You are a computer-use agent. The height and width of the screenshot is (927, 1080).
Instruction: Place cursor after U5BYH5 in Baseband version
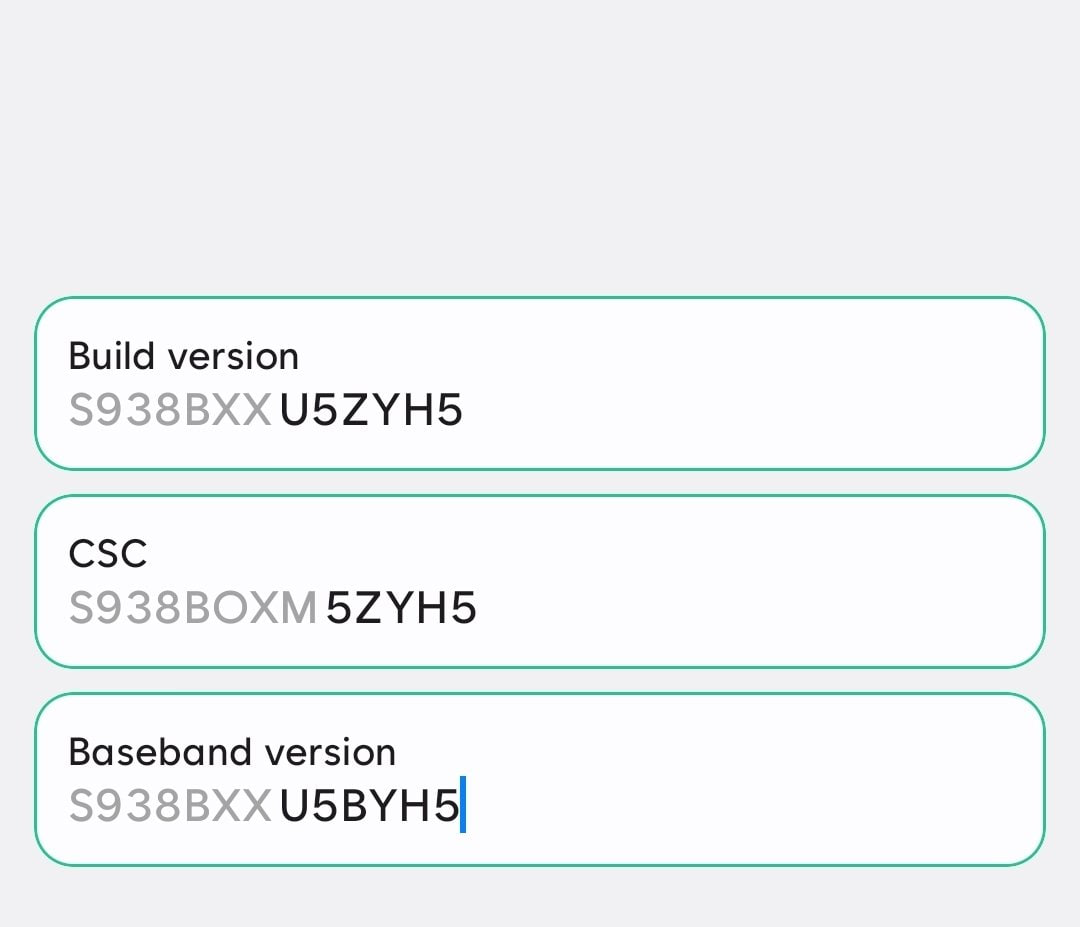click(465, 805)
